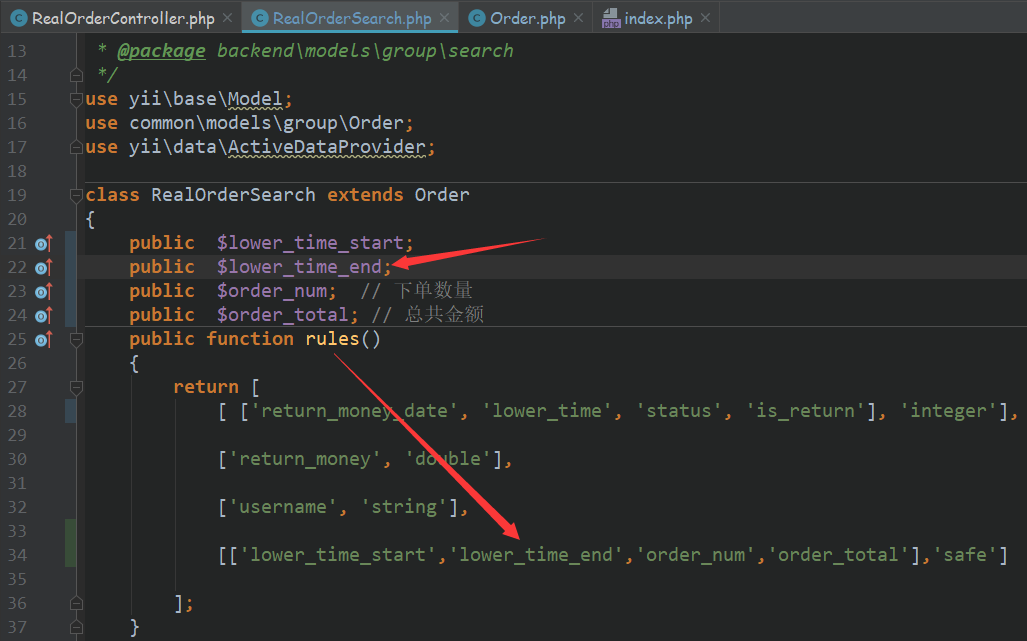The image size is (1027, 641).
Task: Select the RealOrderSearch.php tab
Action: [x=352, y=18]
